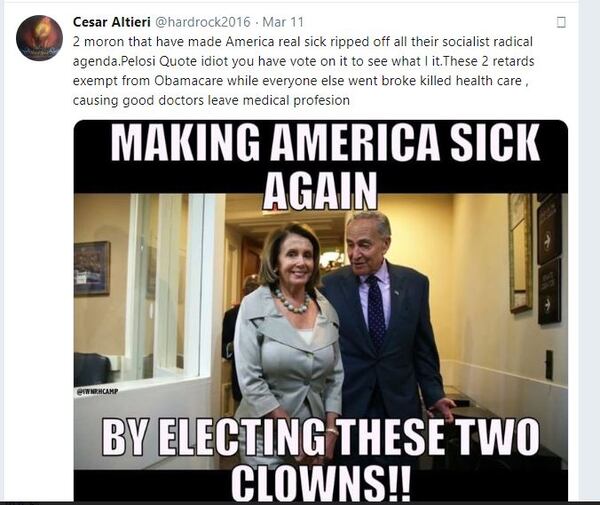The width and height of the screenshot is (600, 505).
Task: Open the attached meme image
Action: (x=321, y=311)
